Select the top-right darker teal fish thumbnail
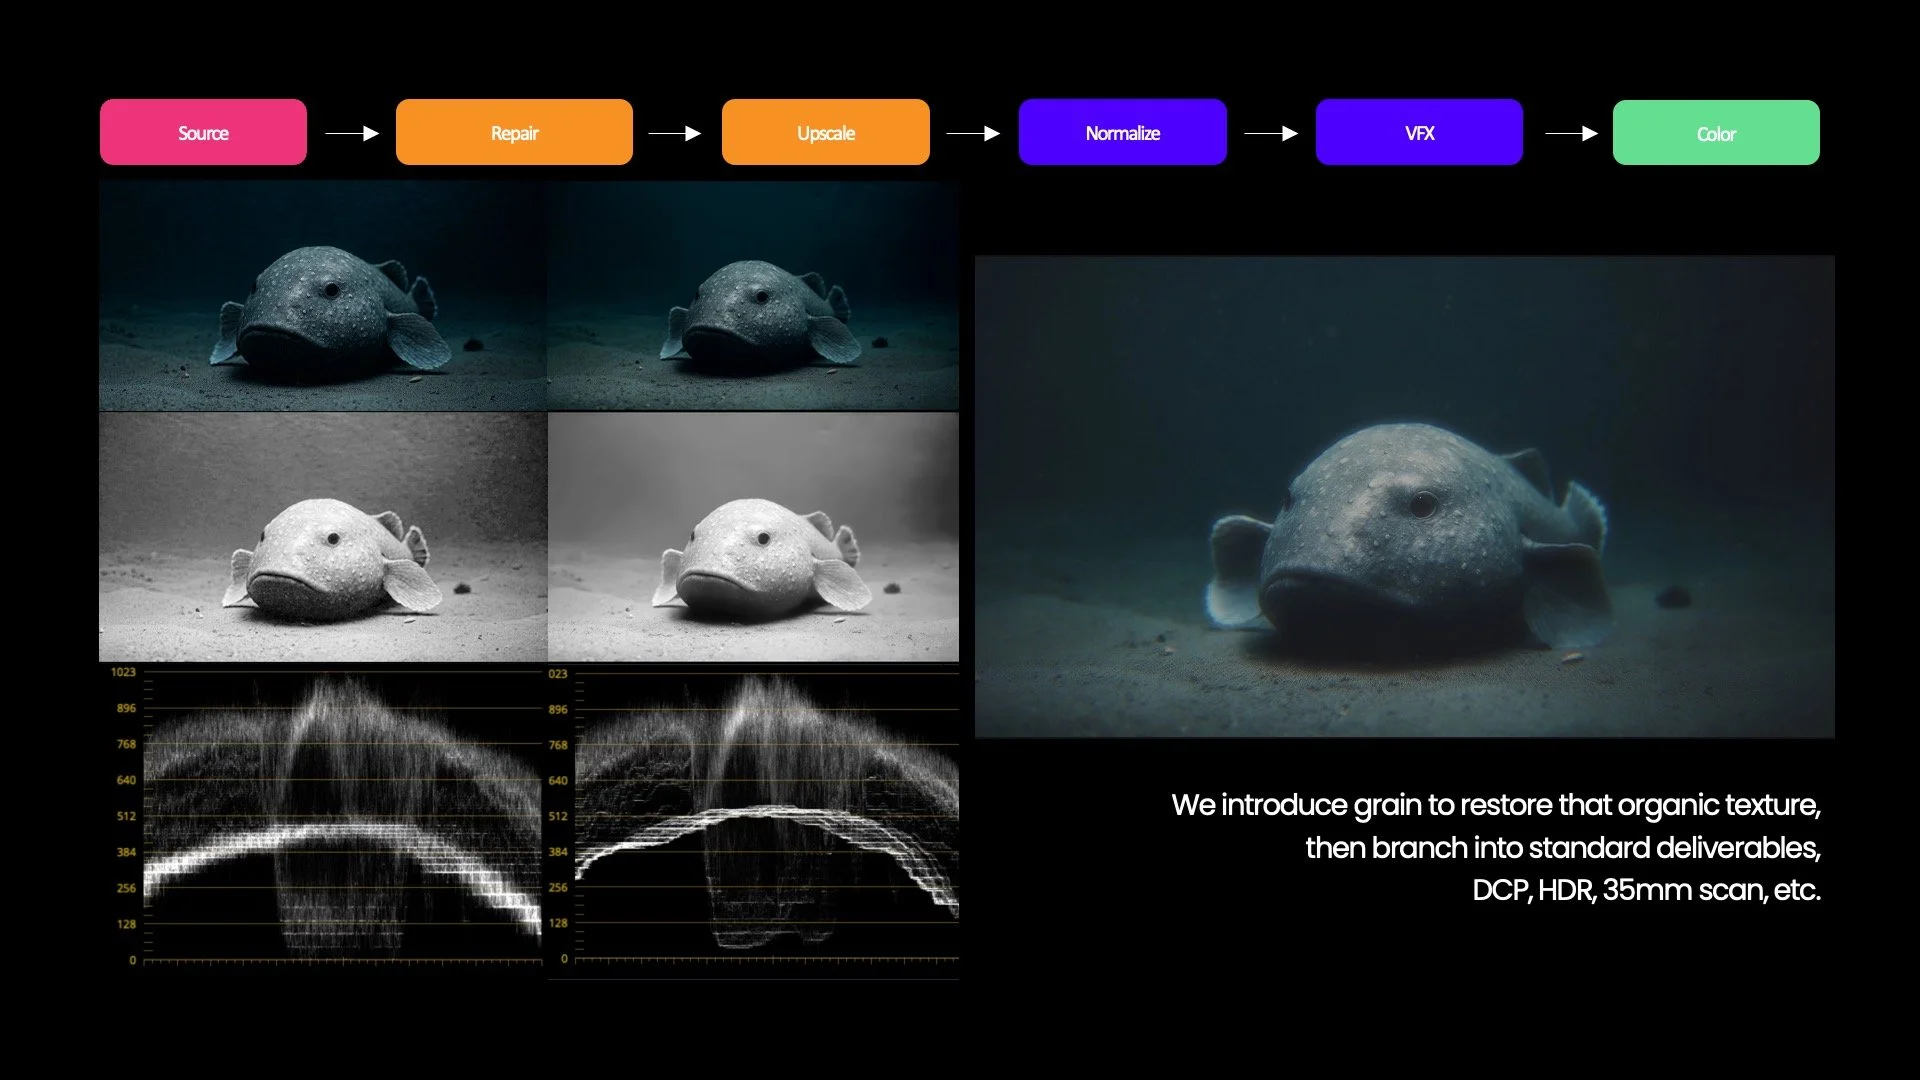The width and height of the screenshot is (1920, 1080). [753, 296]
